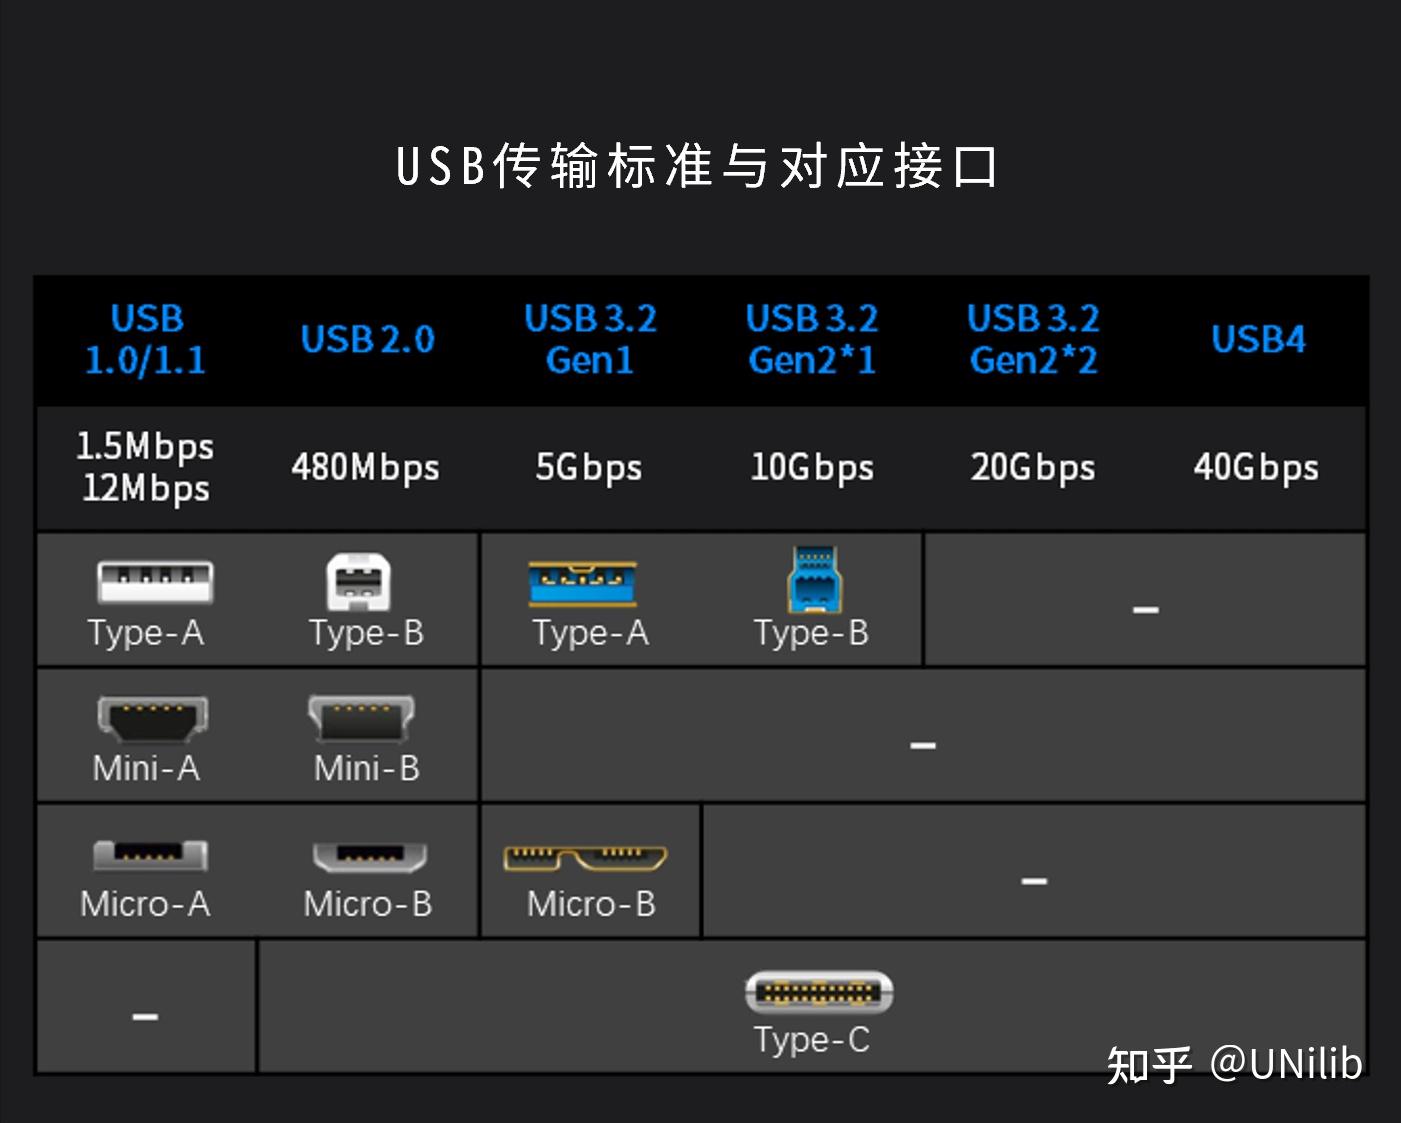
Task: Select the USB 1.0/1.1 column header
Action: 146,339
